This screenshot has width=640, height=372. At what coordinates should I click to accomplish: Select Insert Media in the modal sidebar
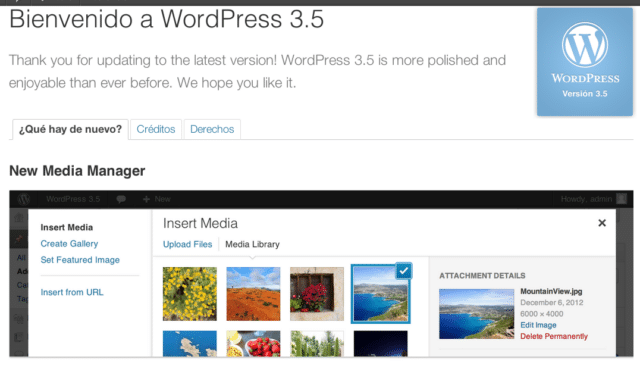[67, 227]
